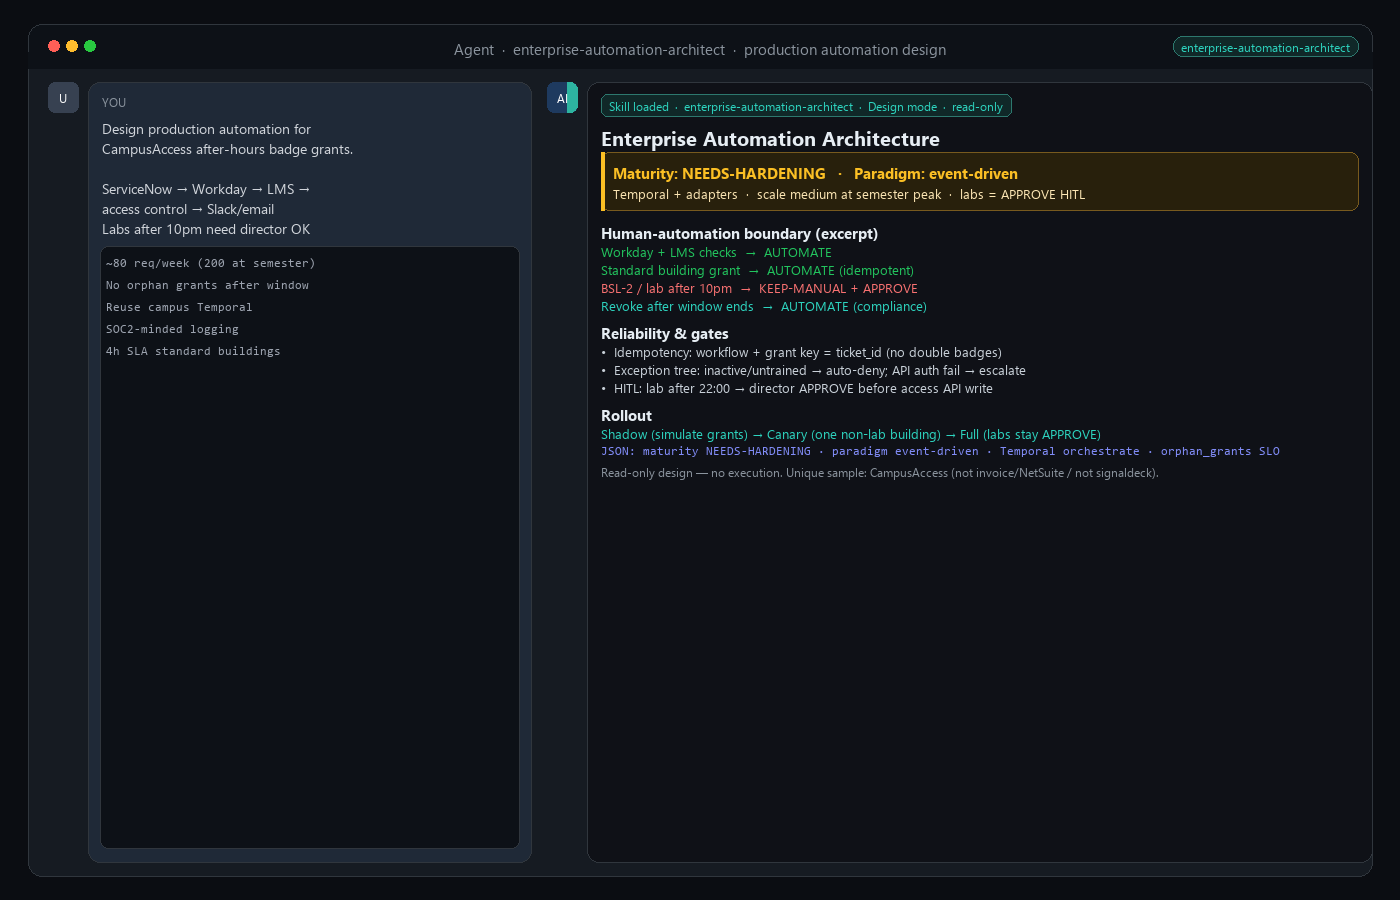Click Shadow → Canary → Full rollout line

pos(851,435)
